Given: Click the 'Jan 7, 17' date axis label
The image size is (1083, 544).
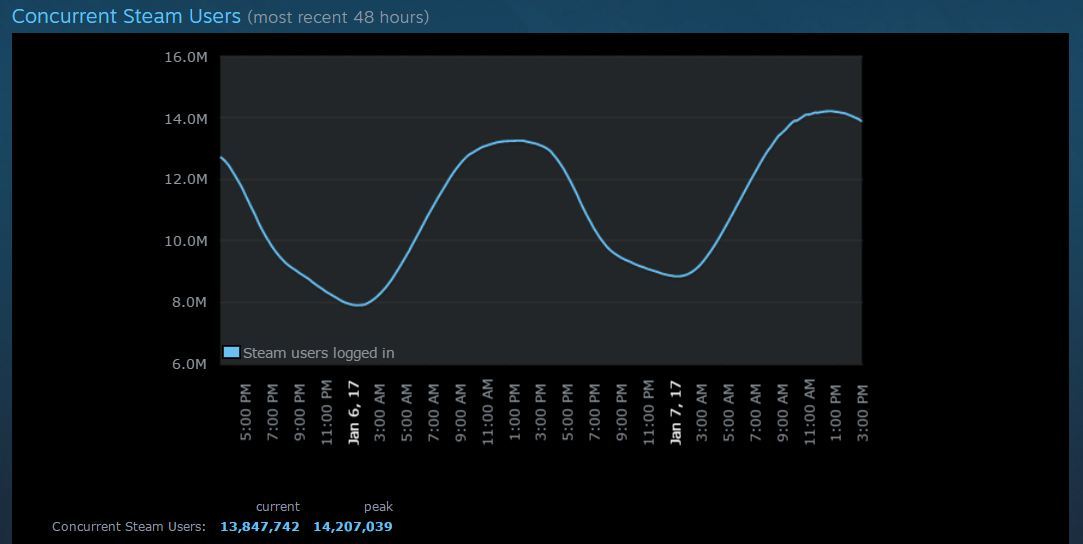Looking at the screenshot, I should pos(675,412).
